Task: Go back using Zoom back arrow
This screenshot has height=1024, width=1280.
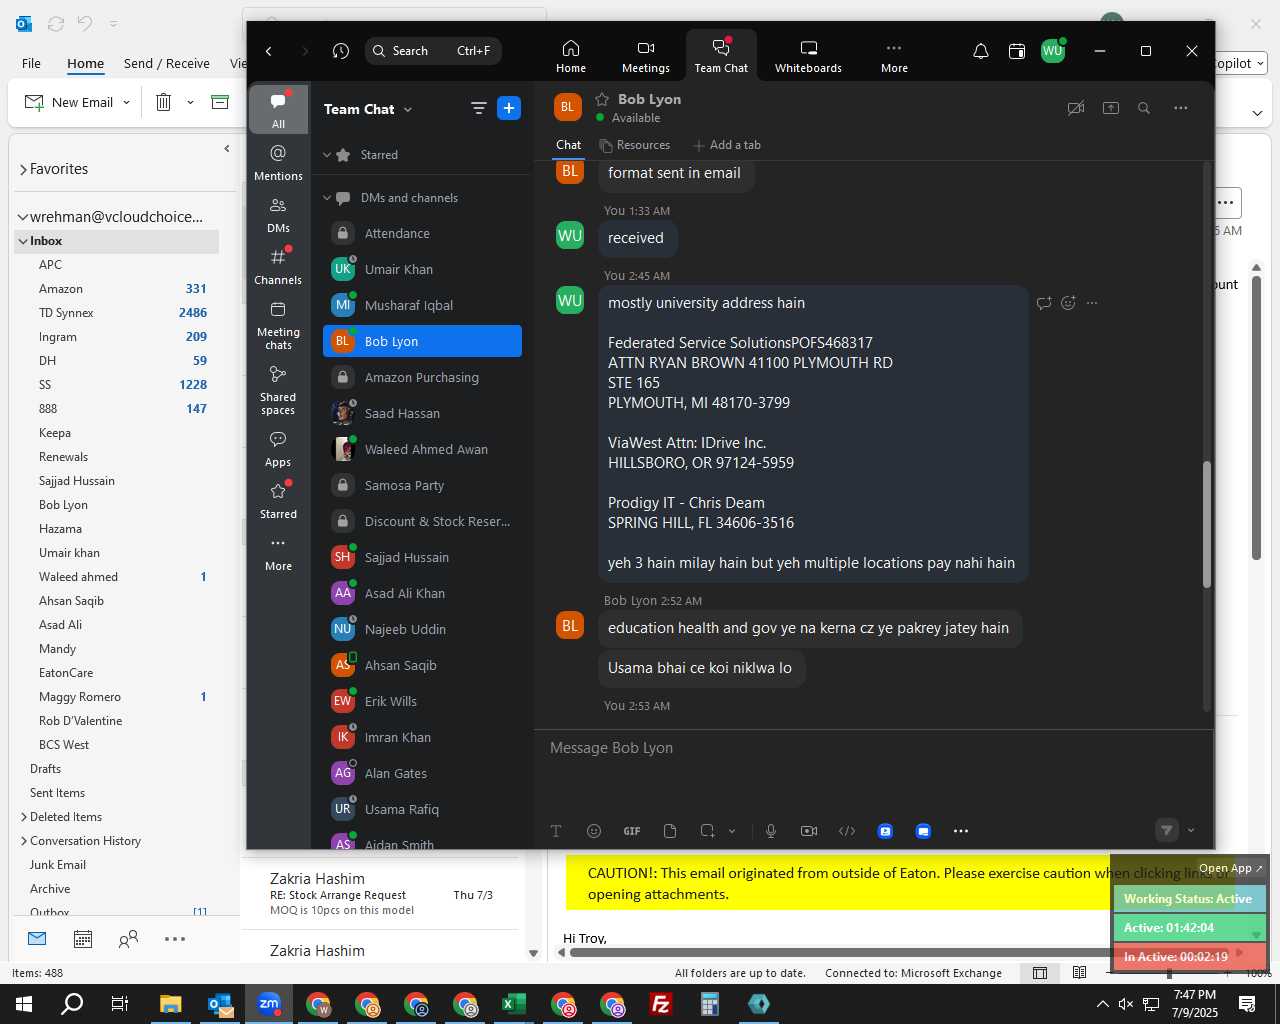Action: 269,51
